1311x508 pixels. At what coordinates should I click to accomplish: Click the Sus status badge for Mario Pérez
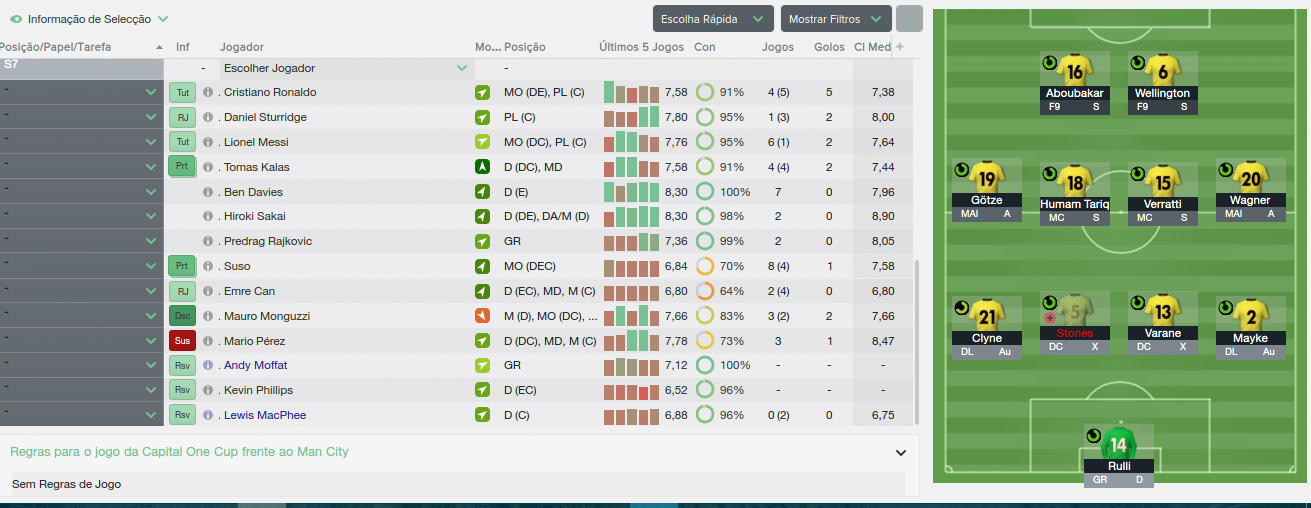pyautogui.click(x=182, y=340)
